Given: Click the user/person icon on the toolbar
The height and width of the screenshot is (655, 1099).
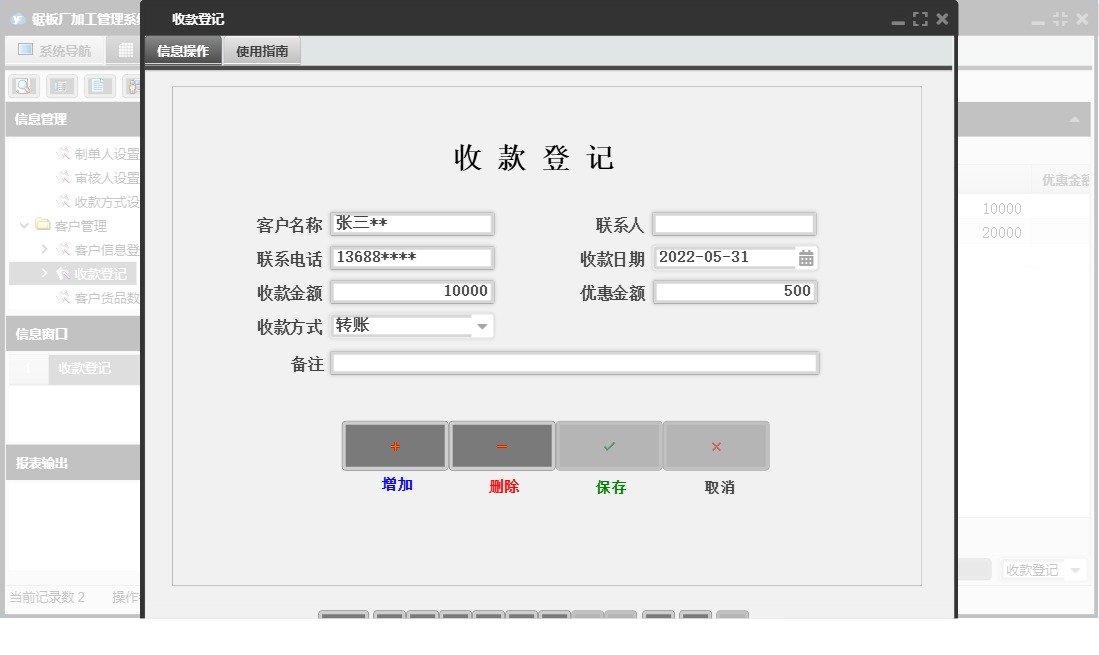Looking at the screenshot, I should (132, 86).
